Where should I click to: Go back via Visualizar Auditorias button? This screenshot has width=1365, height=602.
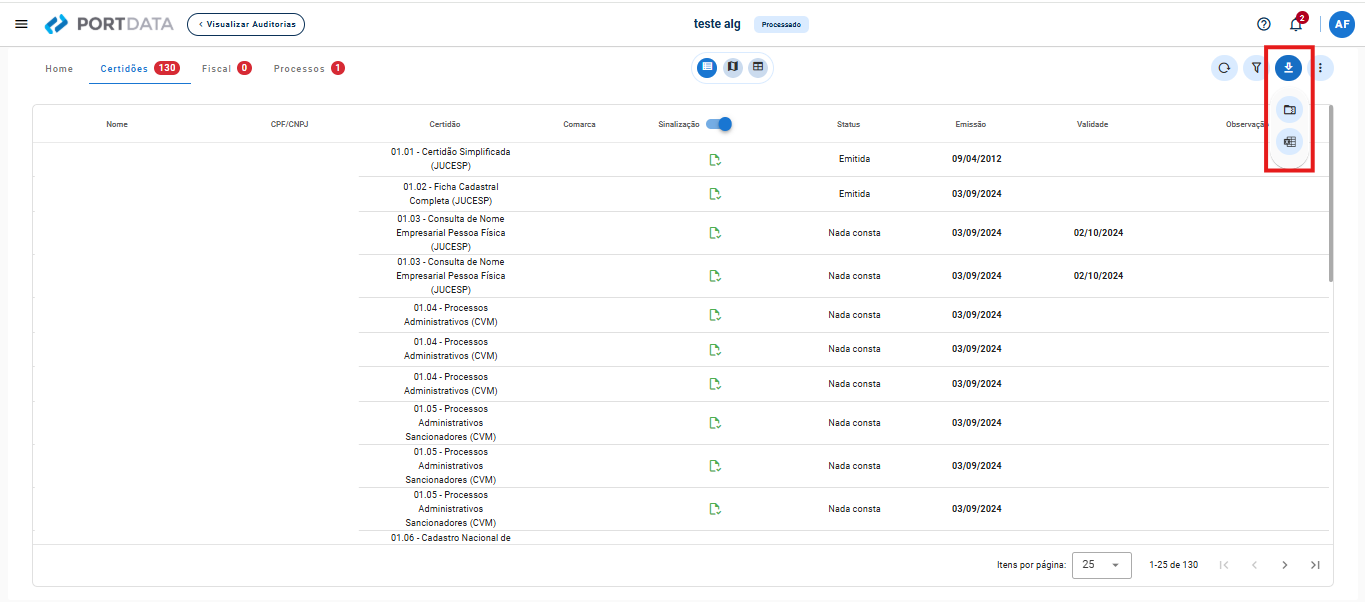click(246, 24)
